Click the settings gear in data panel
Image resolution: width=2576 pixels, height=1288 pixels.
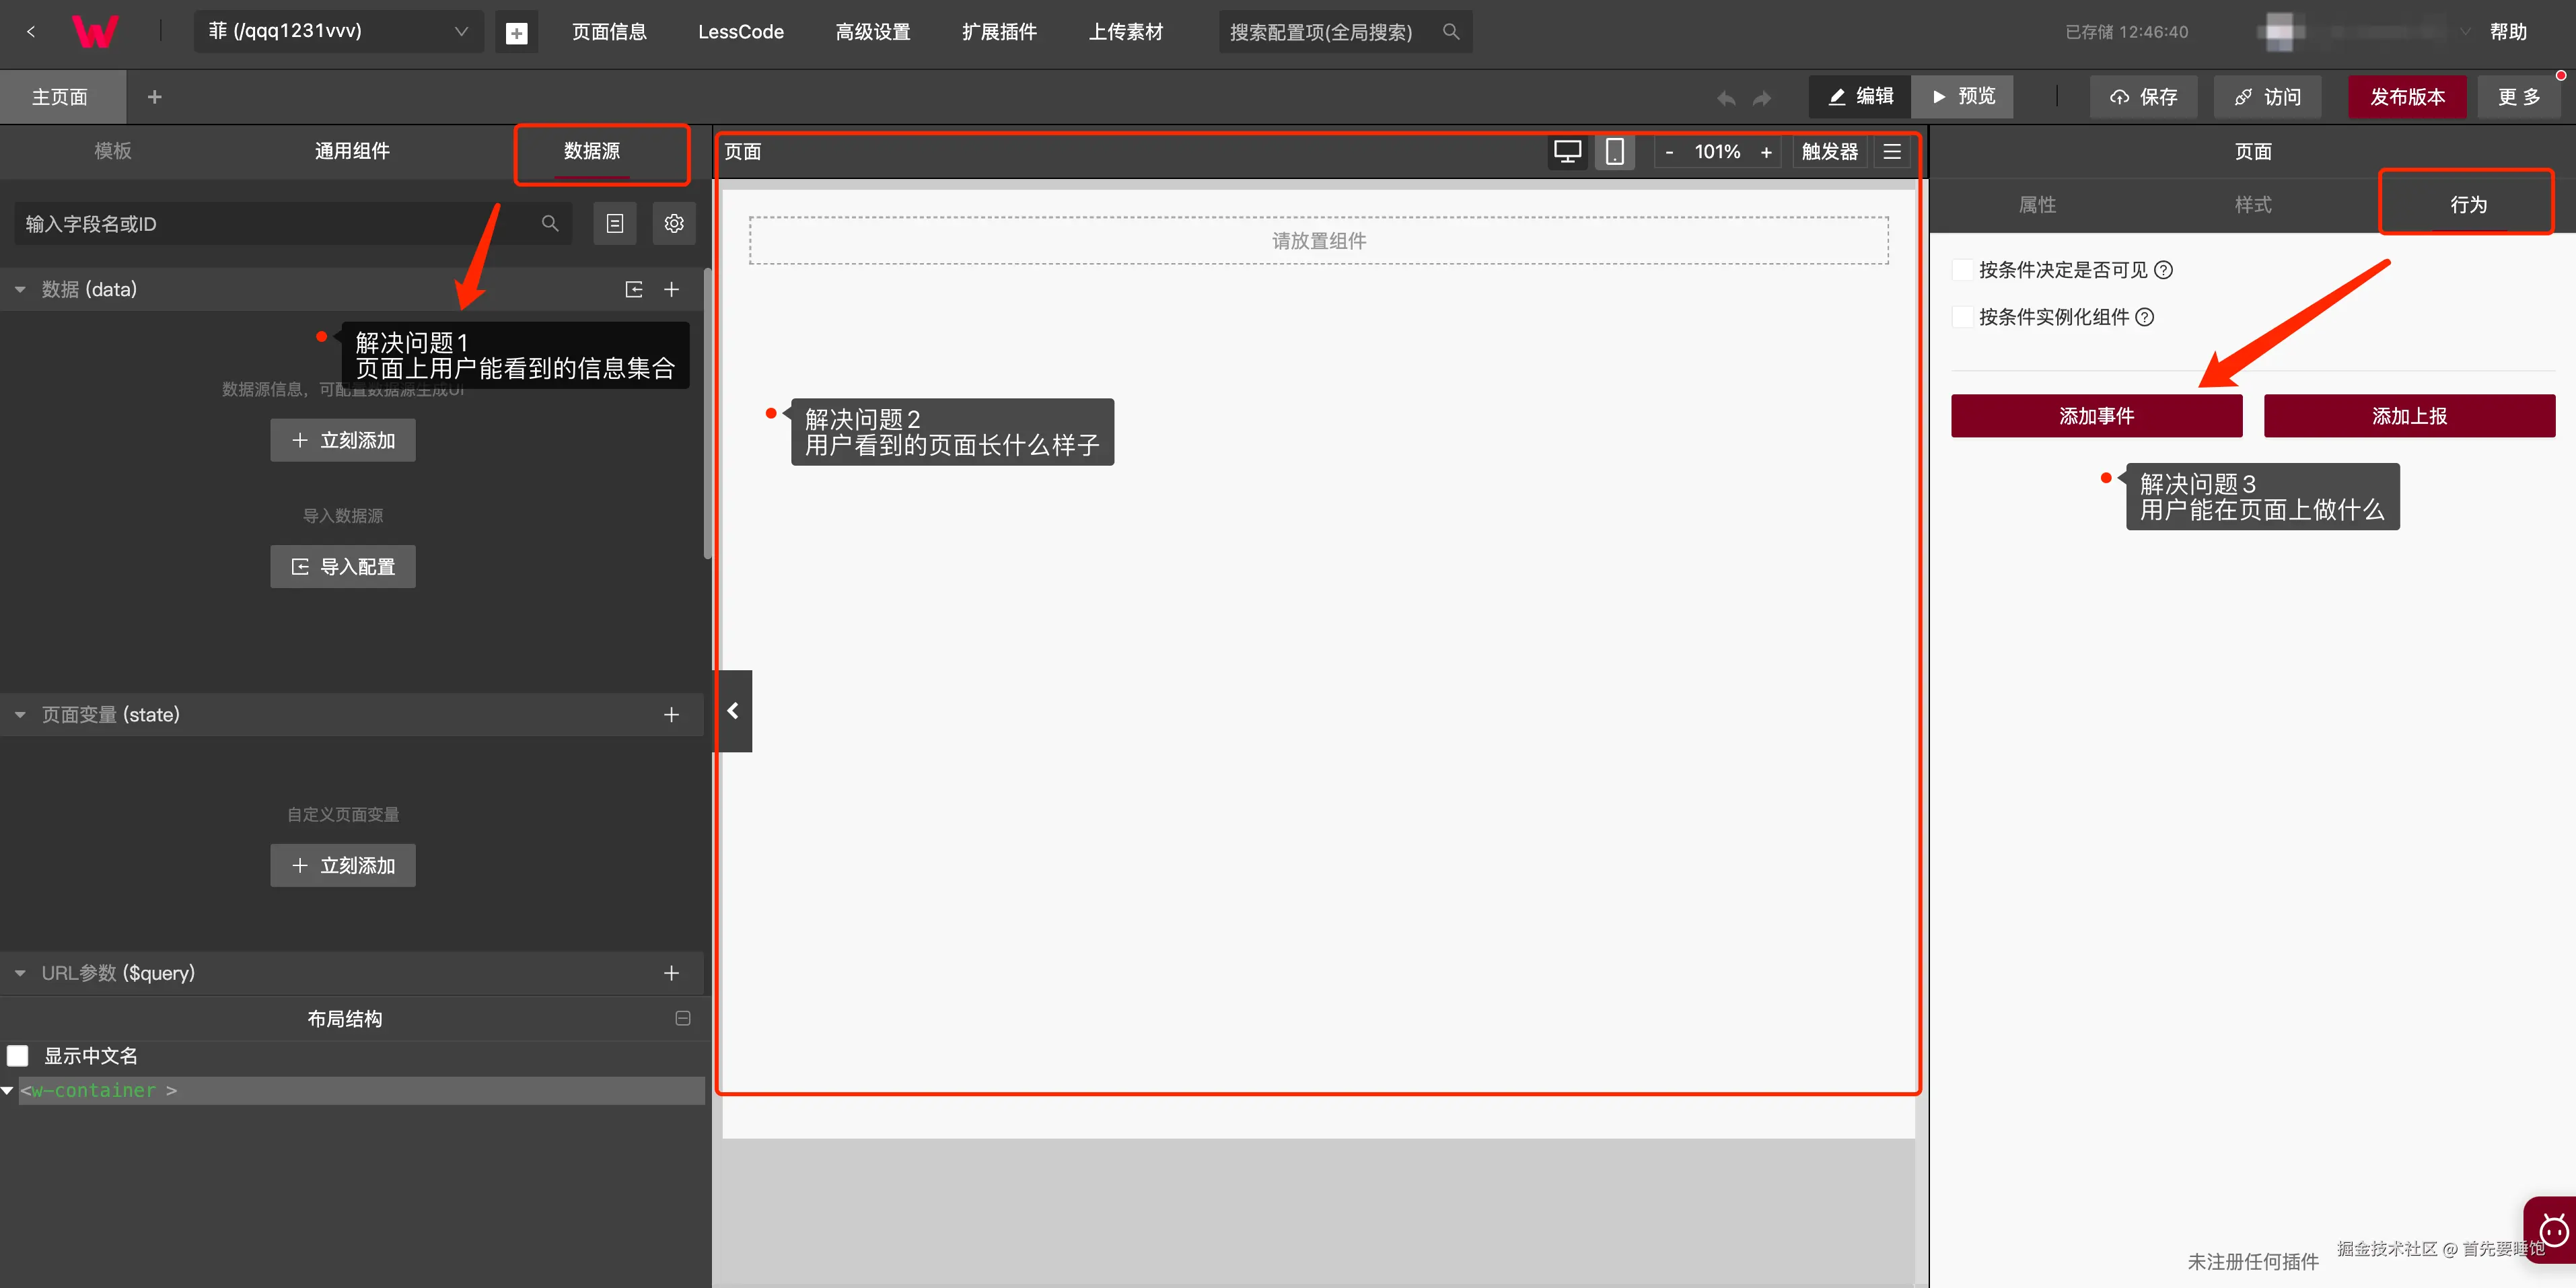click(x=674, y=223)
